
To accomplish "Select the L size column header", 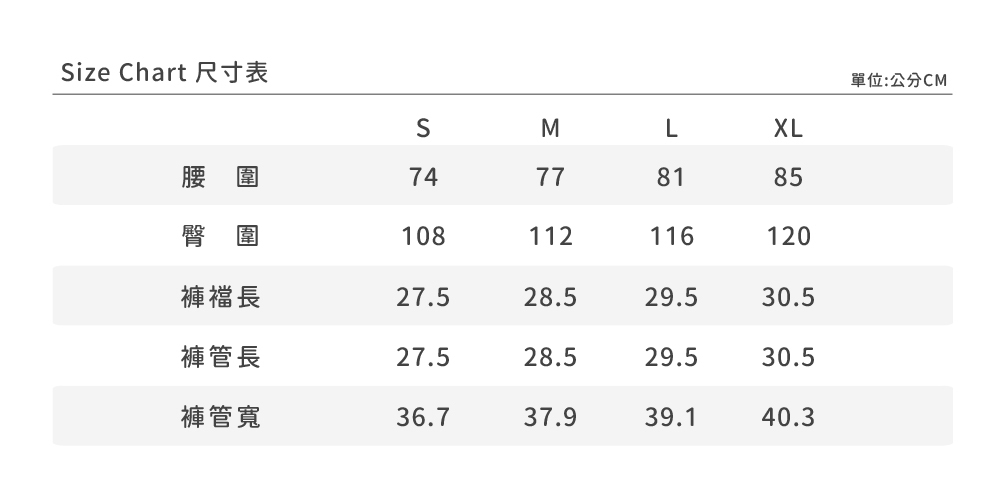I will tap(672, 129).
